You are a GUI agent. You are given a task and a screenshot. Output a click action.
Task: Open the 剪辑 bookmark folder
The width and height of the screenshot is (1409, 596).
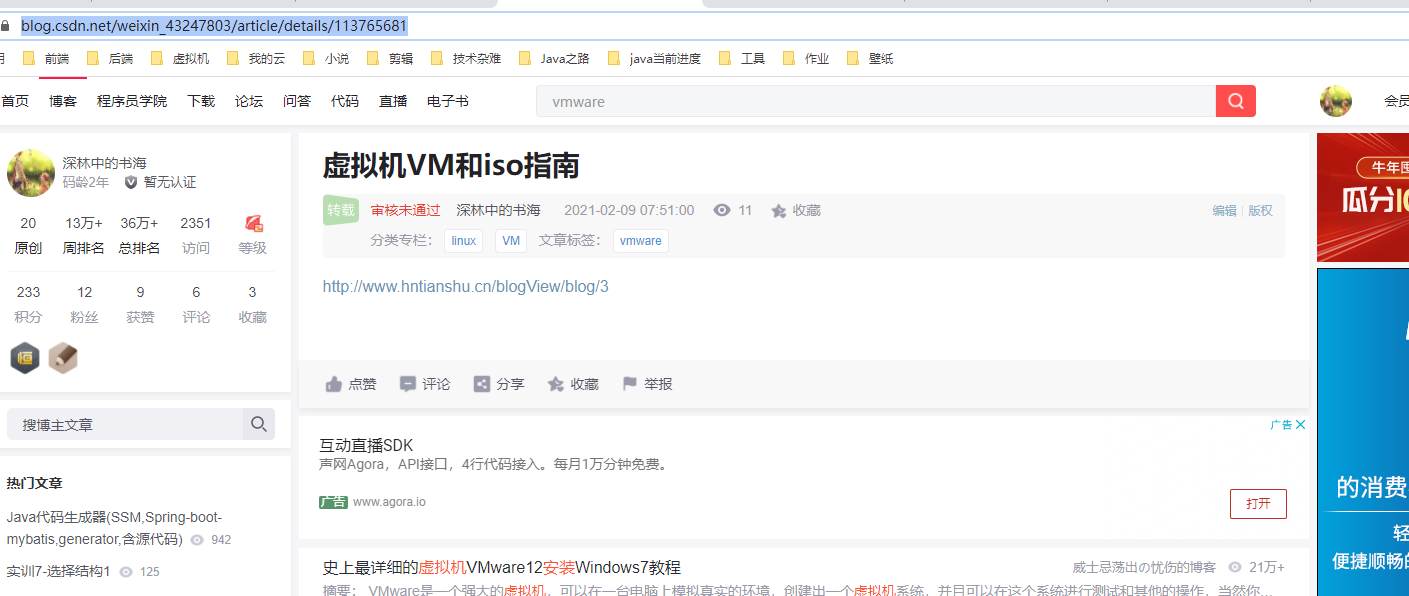coord(390,59)
